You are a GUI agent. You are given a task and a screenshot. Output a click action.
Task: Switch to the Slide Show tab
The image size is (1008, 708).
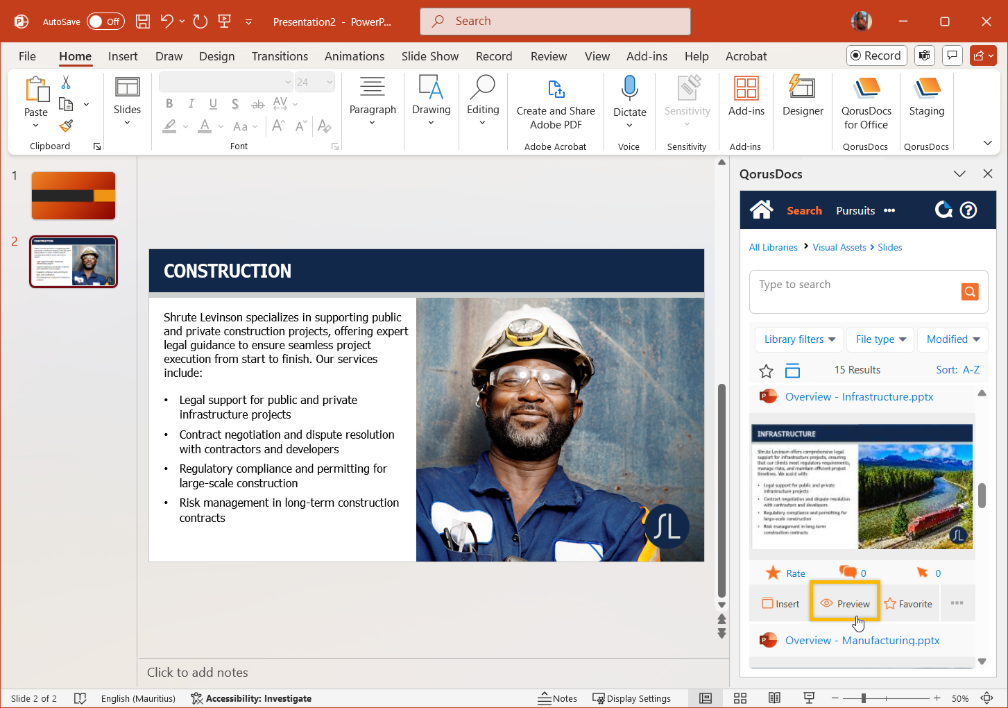[430, 56]
